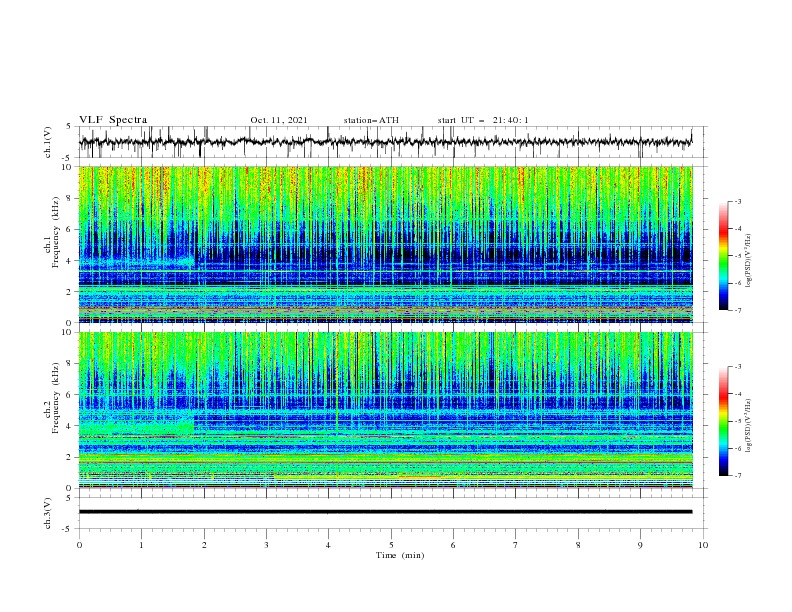
Task: Click the "station=ATH" header label
Action: tap(371, 120)
